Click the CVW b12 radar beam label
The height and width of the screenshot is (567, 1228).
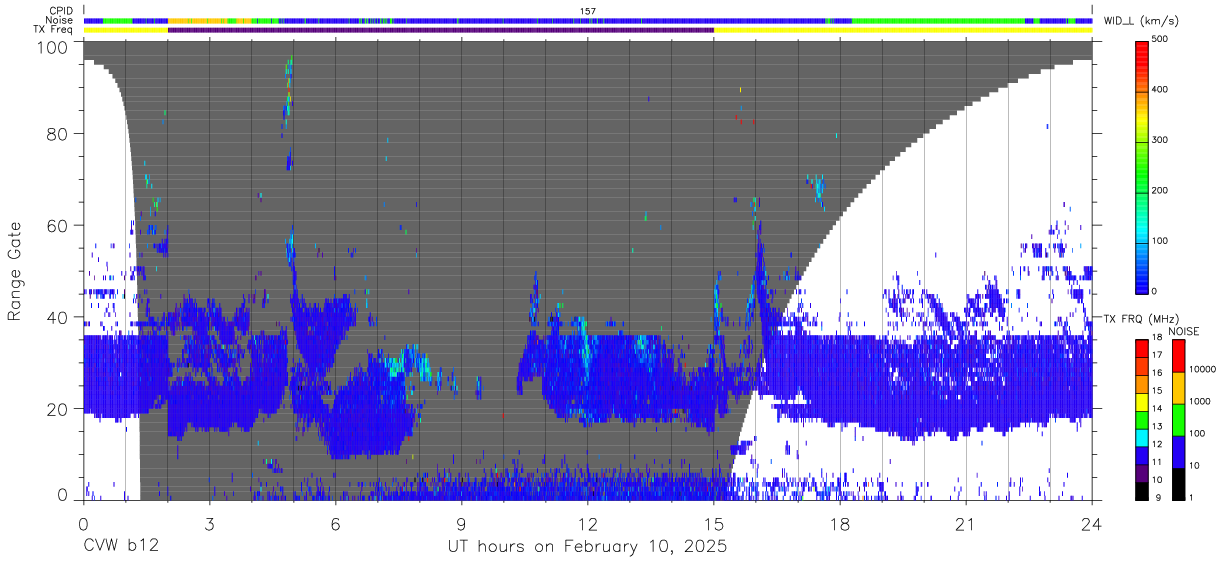tap(121, 547)
